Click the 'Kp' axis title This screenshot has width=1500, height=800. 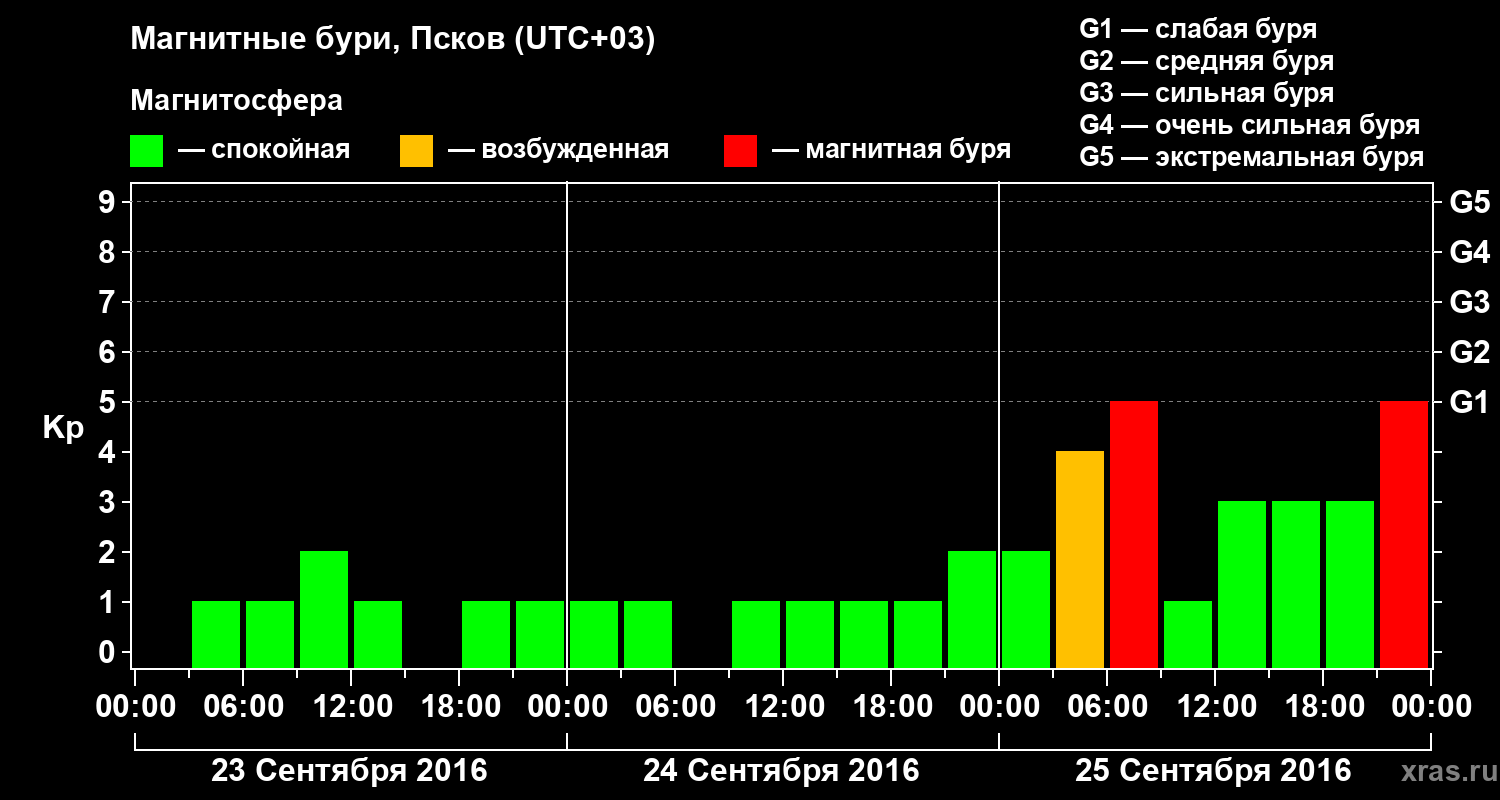[63, 428]
